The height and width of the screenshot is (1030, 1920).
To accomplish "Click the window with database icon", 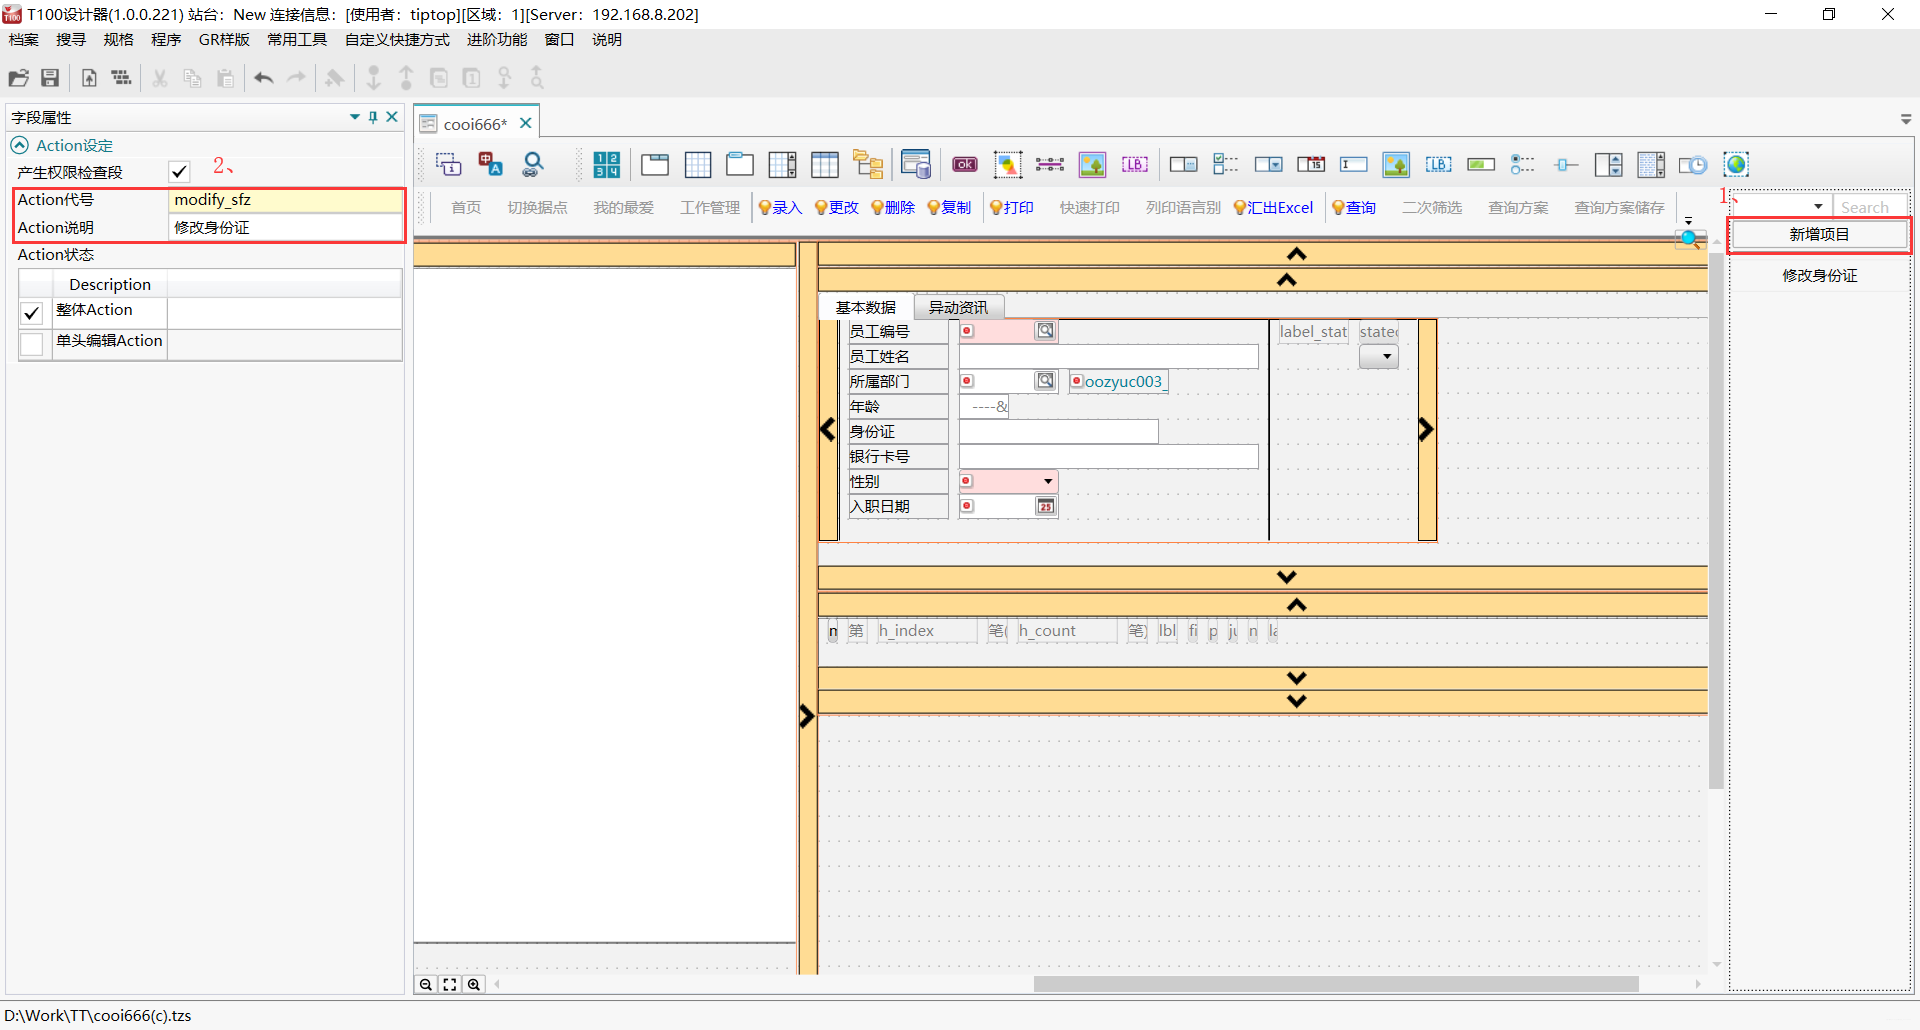I will (916, 164).
